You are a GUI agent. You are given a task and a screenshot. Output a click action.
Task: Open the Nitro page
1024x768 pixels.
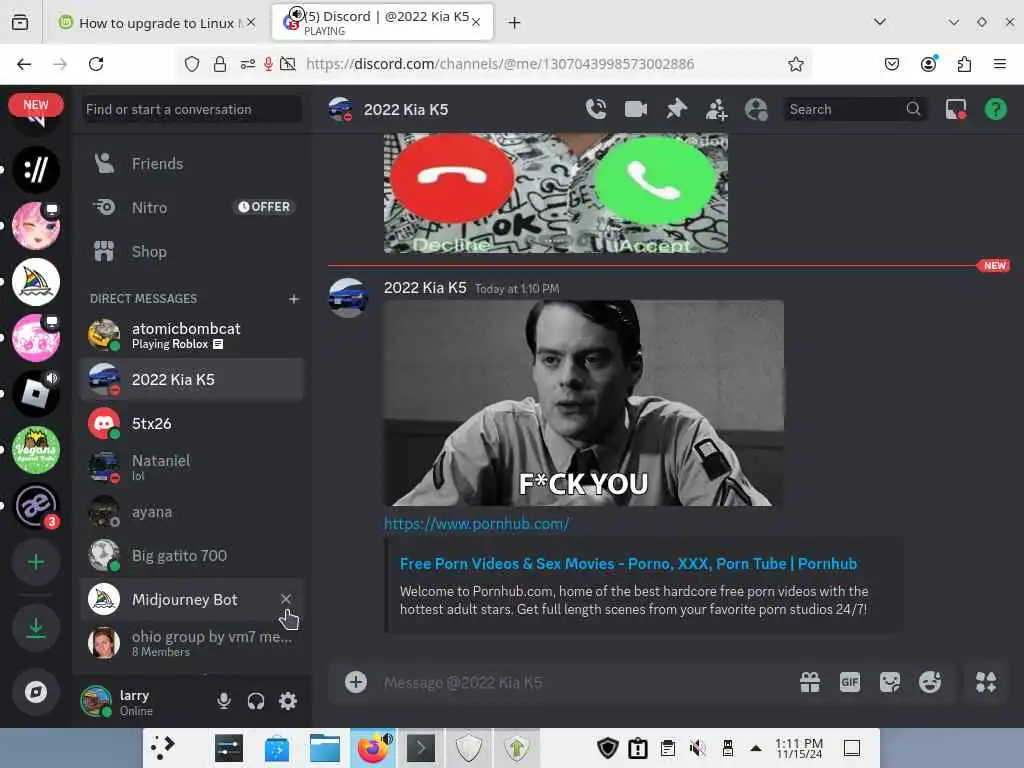[x=192, y=207]
